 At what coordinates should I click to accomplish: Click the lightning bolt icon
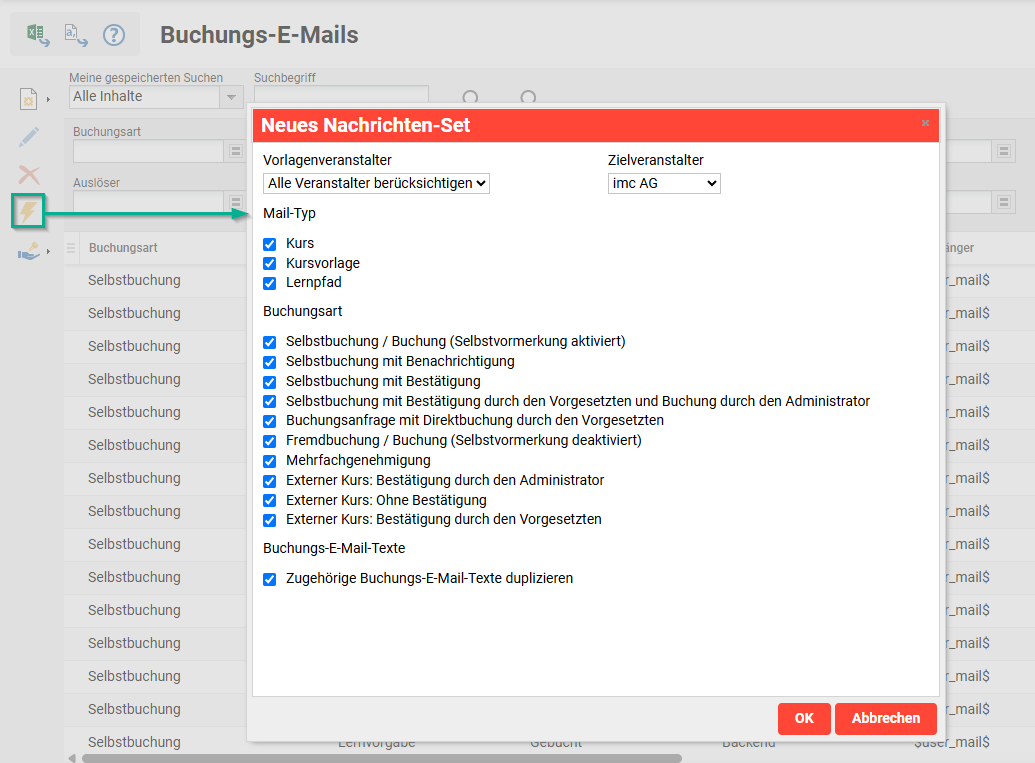(x=29, y=212)
